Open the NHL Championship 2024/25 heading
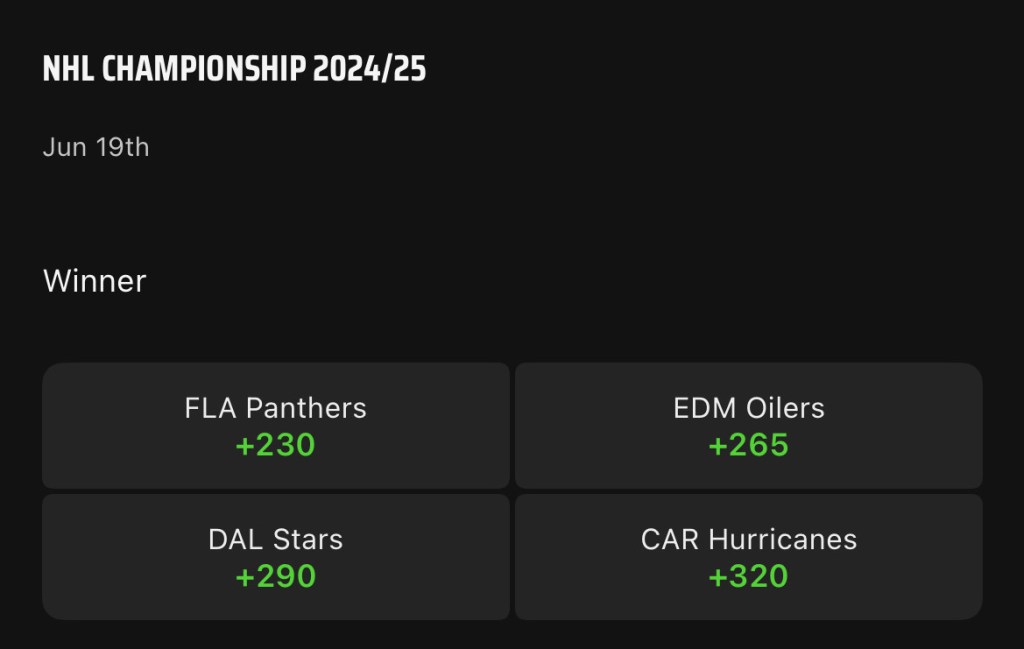The image size is (1024, 649). click(x=234, y=69)
